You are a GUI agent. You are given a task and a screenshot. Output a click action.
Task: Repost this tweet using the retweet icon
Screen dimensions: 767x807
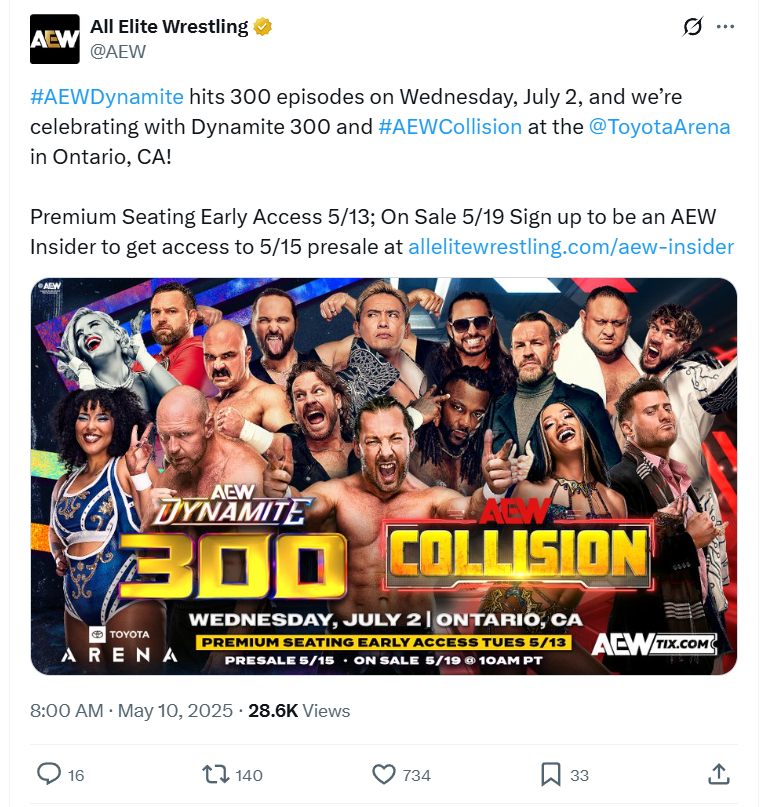215,774
